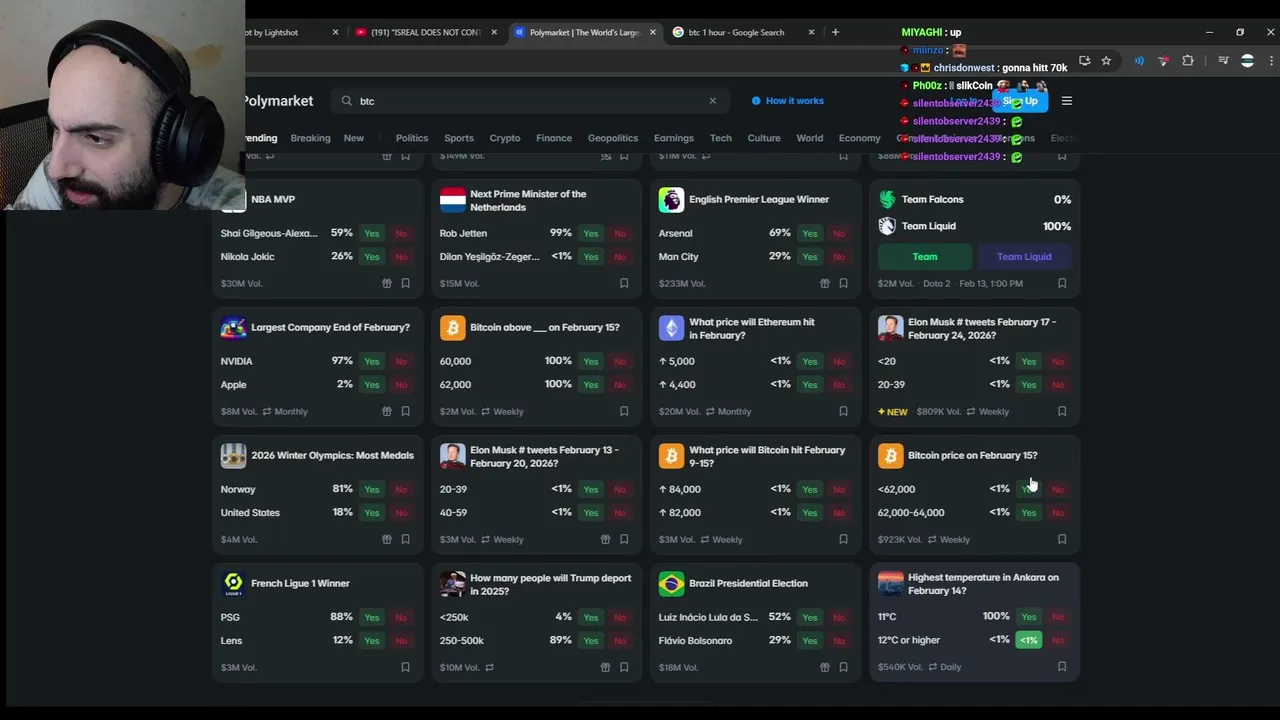
Task: Open the Finance category
Action: 554,138
